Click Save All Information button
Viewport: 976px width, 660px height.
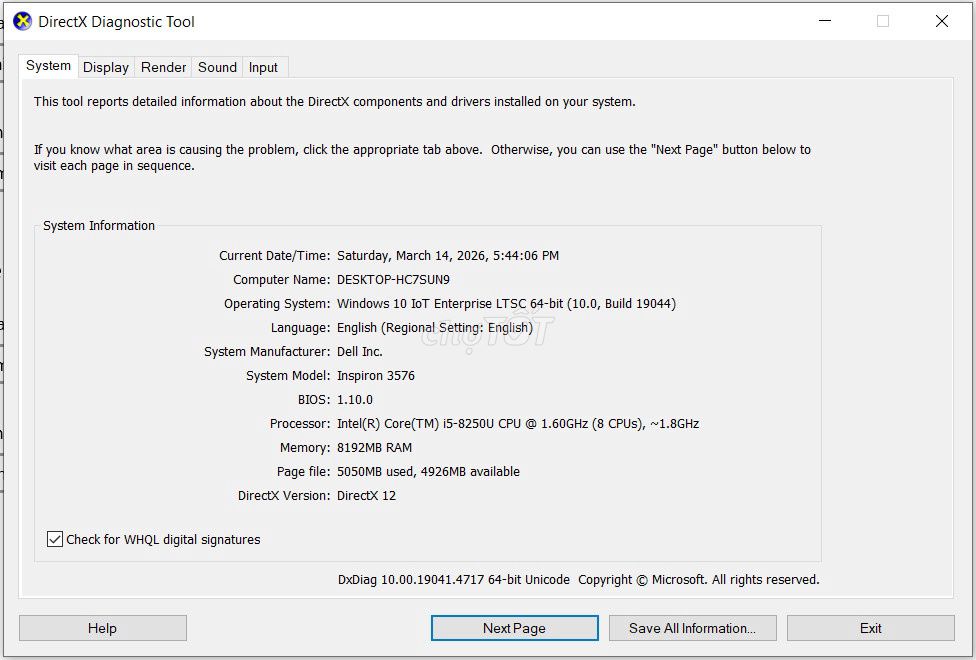pos(693,628)
